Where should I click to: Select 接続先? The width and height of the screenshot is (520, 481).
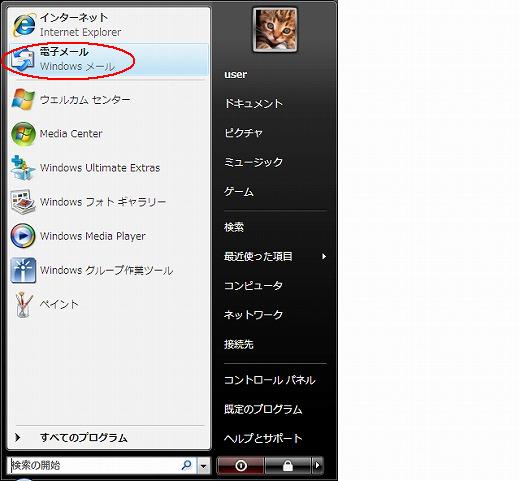click(239, 344)
